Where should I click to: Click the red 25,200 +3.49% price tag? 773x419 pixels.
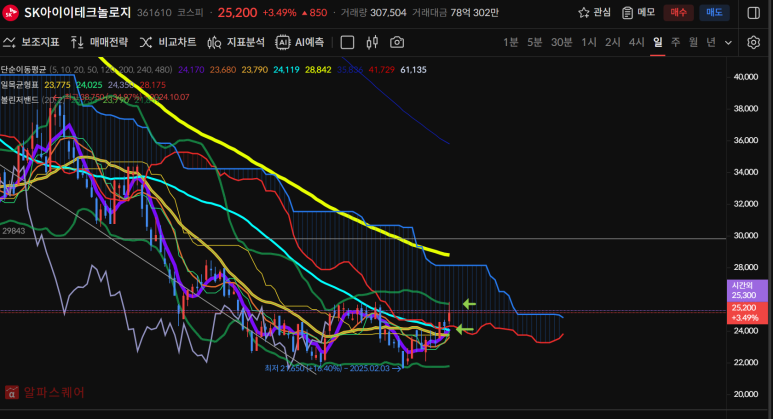click(x=747, y=313)
